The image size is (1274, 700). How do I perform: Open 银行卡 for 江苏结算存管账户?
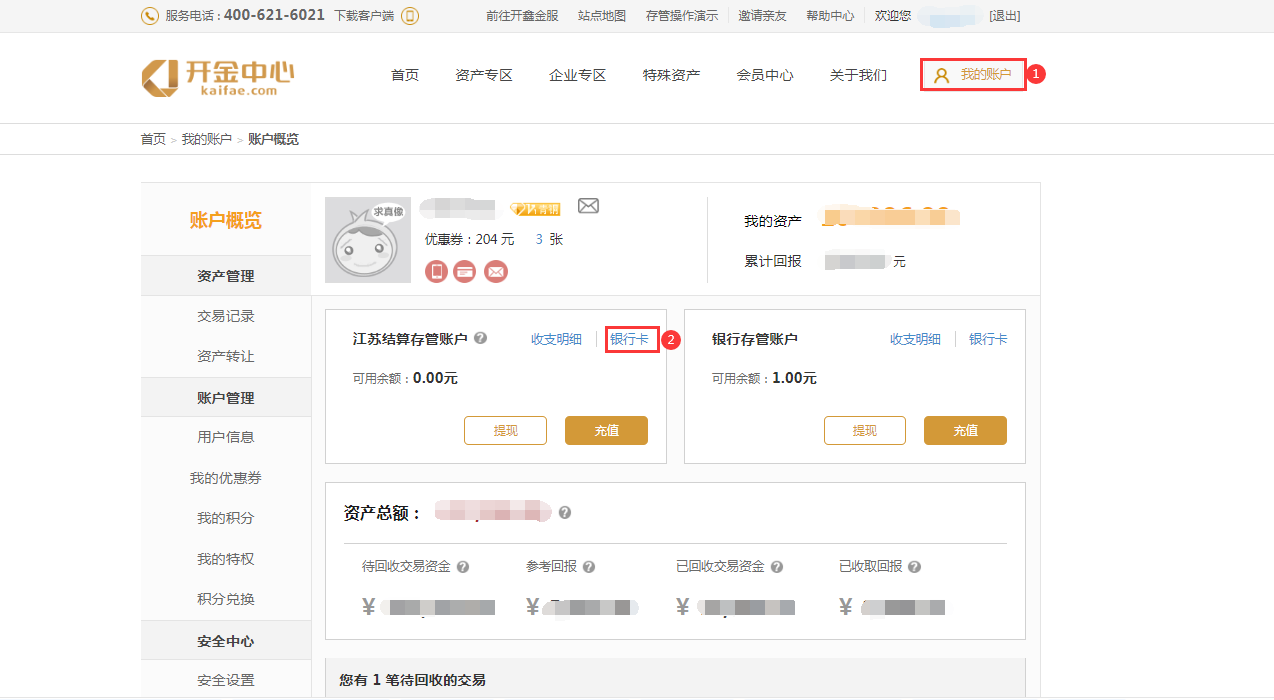[629, 339]
